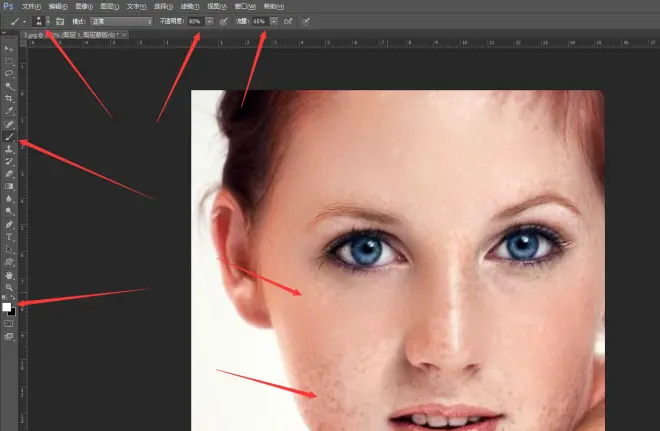Open the 文件 (File) menu
This screenshot has width=660, height=431.
point(31,6)
